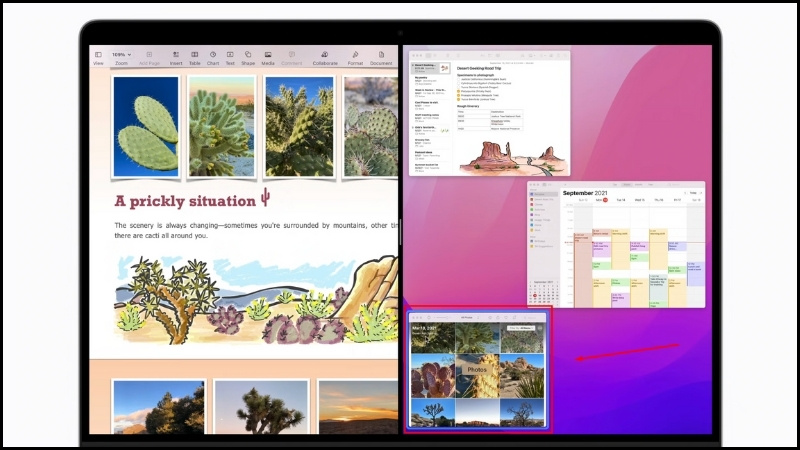Check the first unchecked specimen checkbox in Notes
800x450 pixels.
pyautogui.click(x=459, y=80)
